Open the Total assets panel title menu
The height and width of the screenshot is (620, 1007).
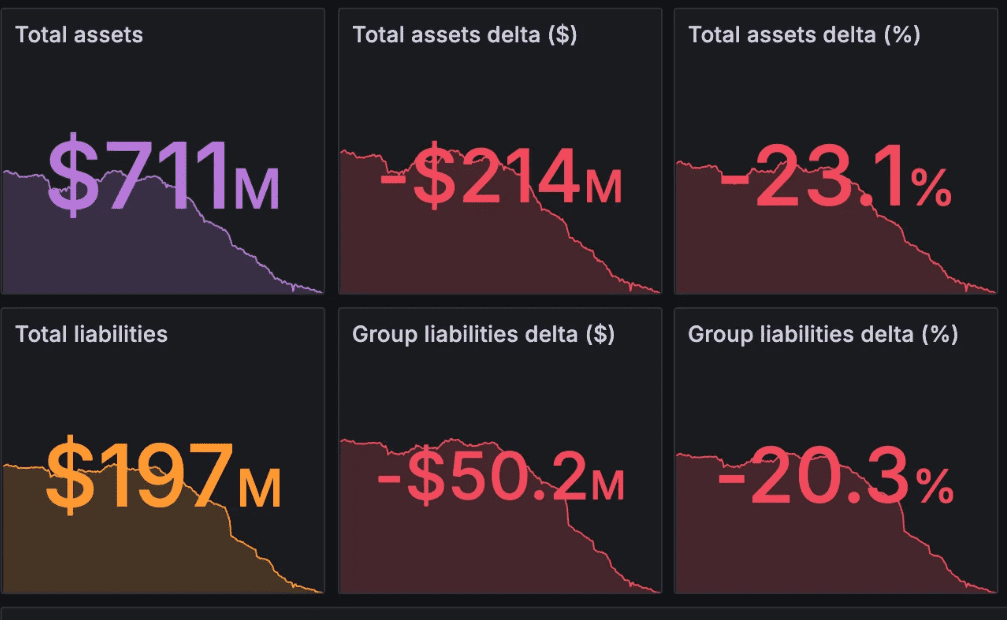tap(79, 35)
